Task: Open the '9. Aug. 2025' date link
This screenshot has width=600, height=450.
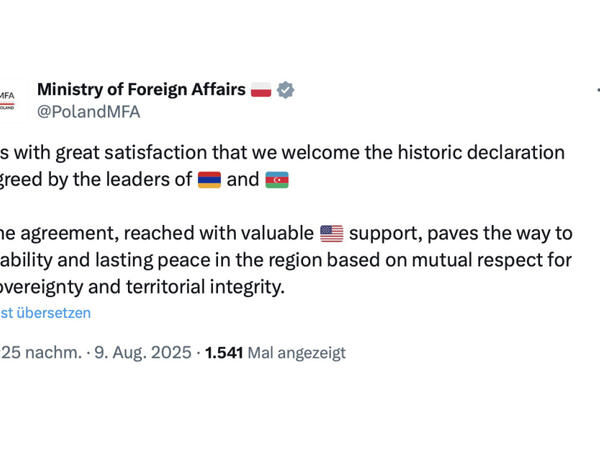Action: tap(143, 352)
